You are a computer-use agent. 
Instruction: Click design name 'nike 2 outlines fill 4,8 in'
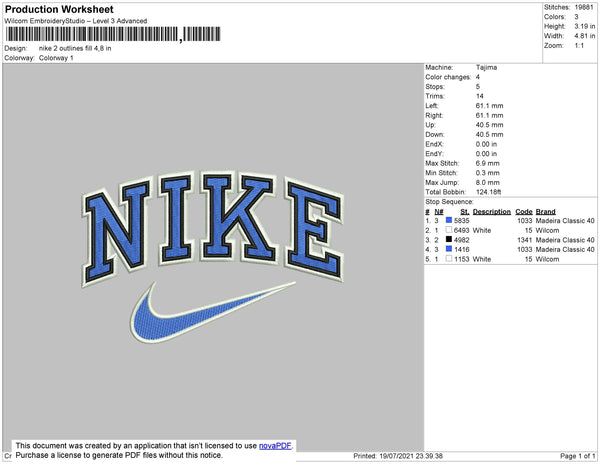tap(75, 49)
